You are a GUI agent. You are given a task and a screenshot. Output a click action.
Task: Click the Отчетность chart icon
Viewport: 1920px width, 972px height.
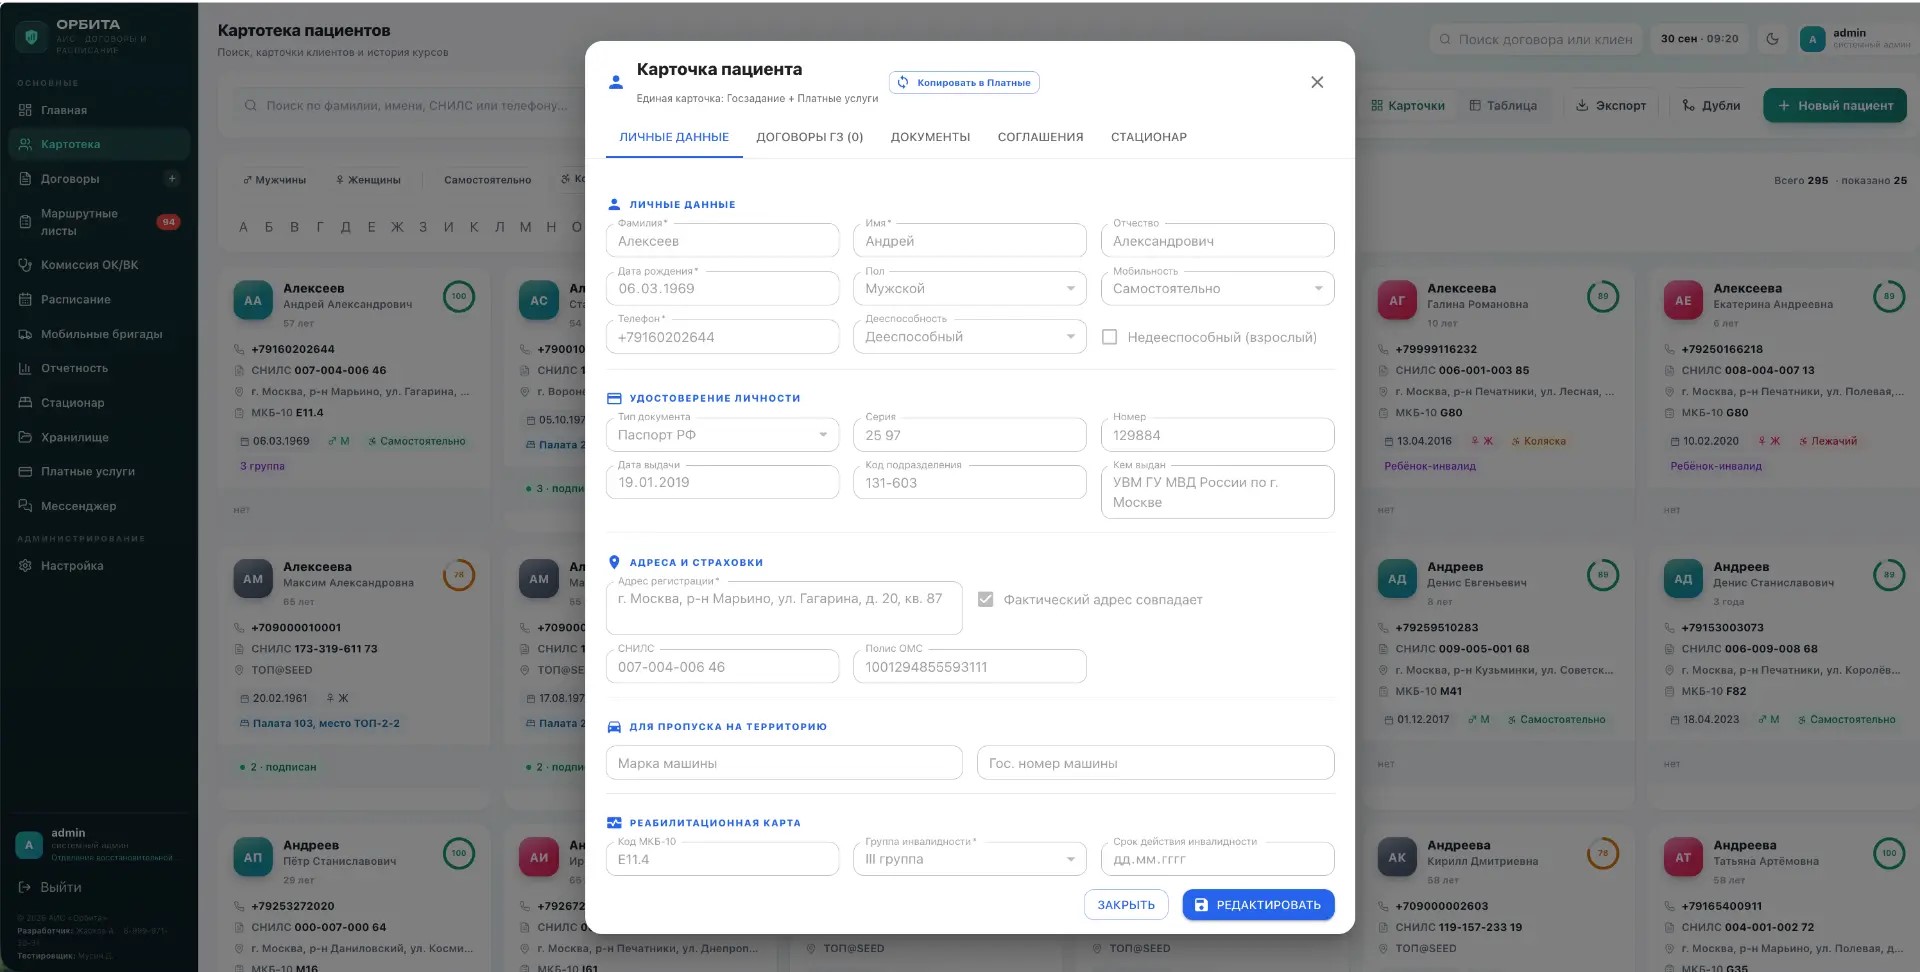[x=25, y=368]
